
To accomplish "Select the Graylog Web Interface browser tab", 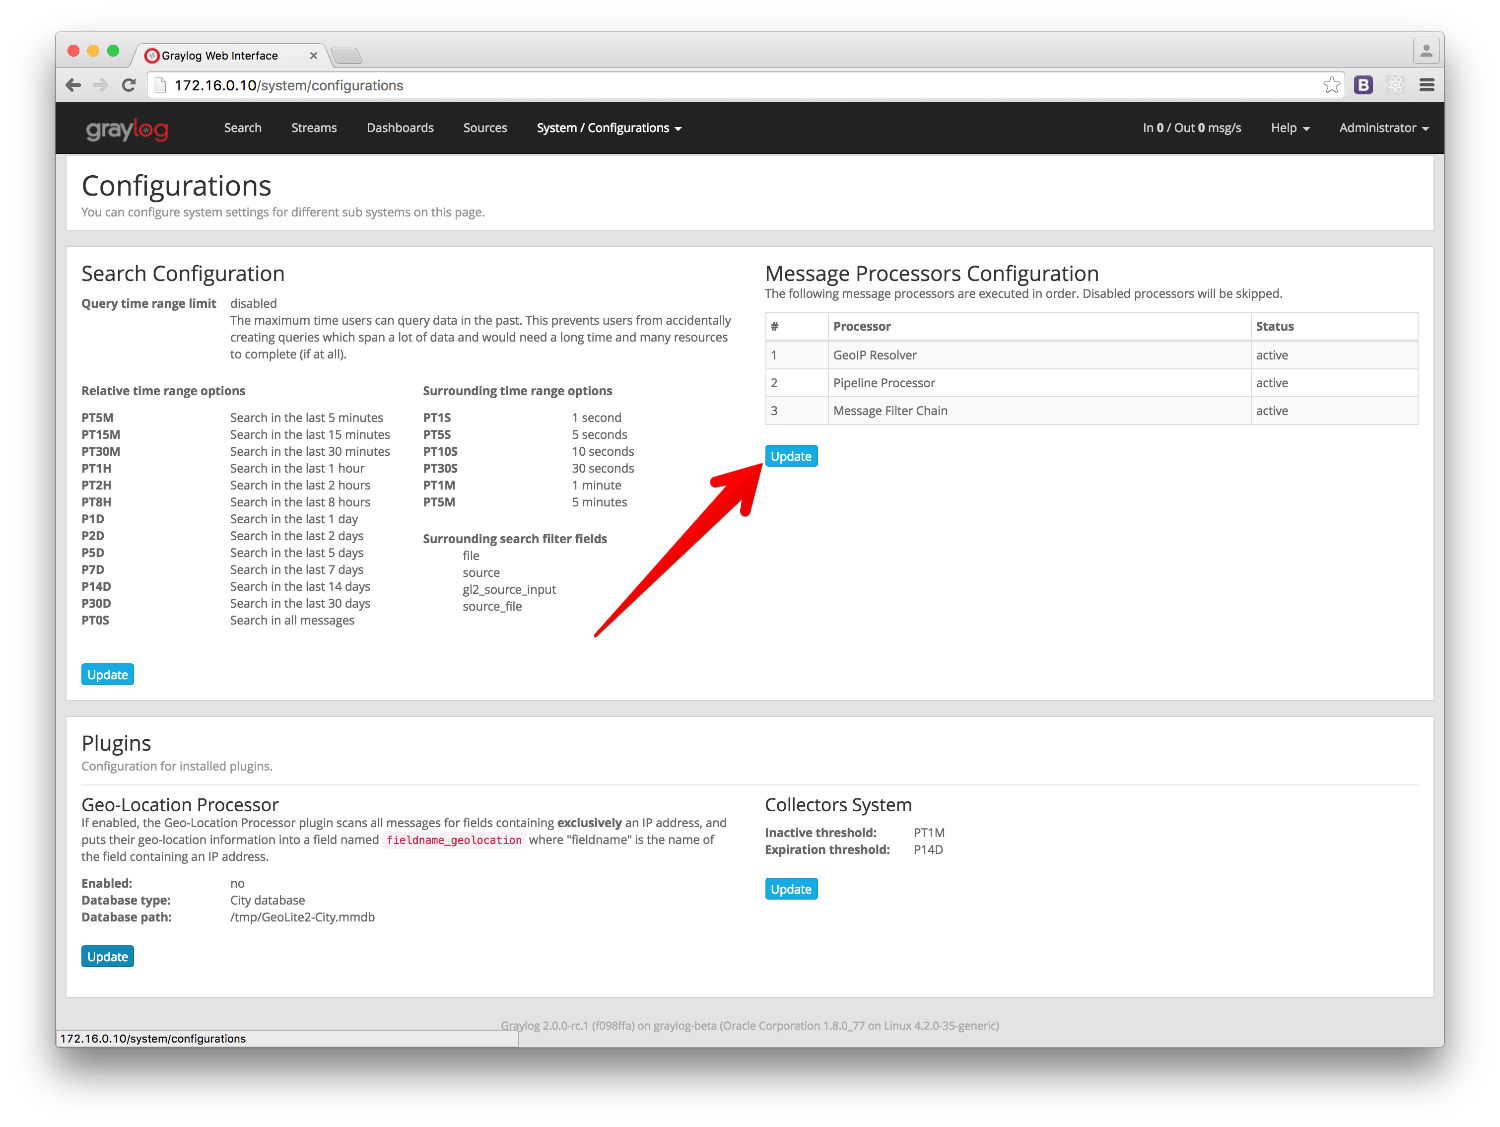I will pos(220,55).
